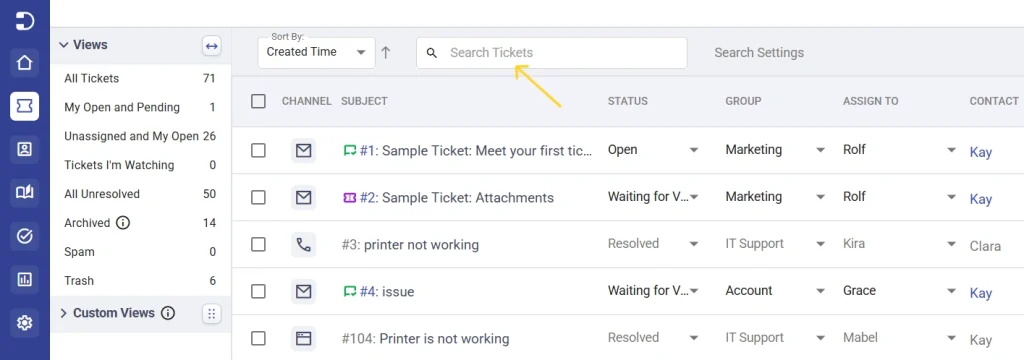The width and height of the screenshot is (1024, 360).
Task: Click the green reply icon on ticket #4
Action: click(349, 291)
